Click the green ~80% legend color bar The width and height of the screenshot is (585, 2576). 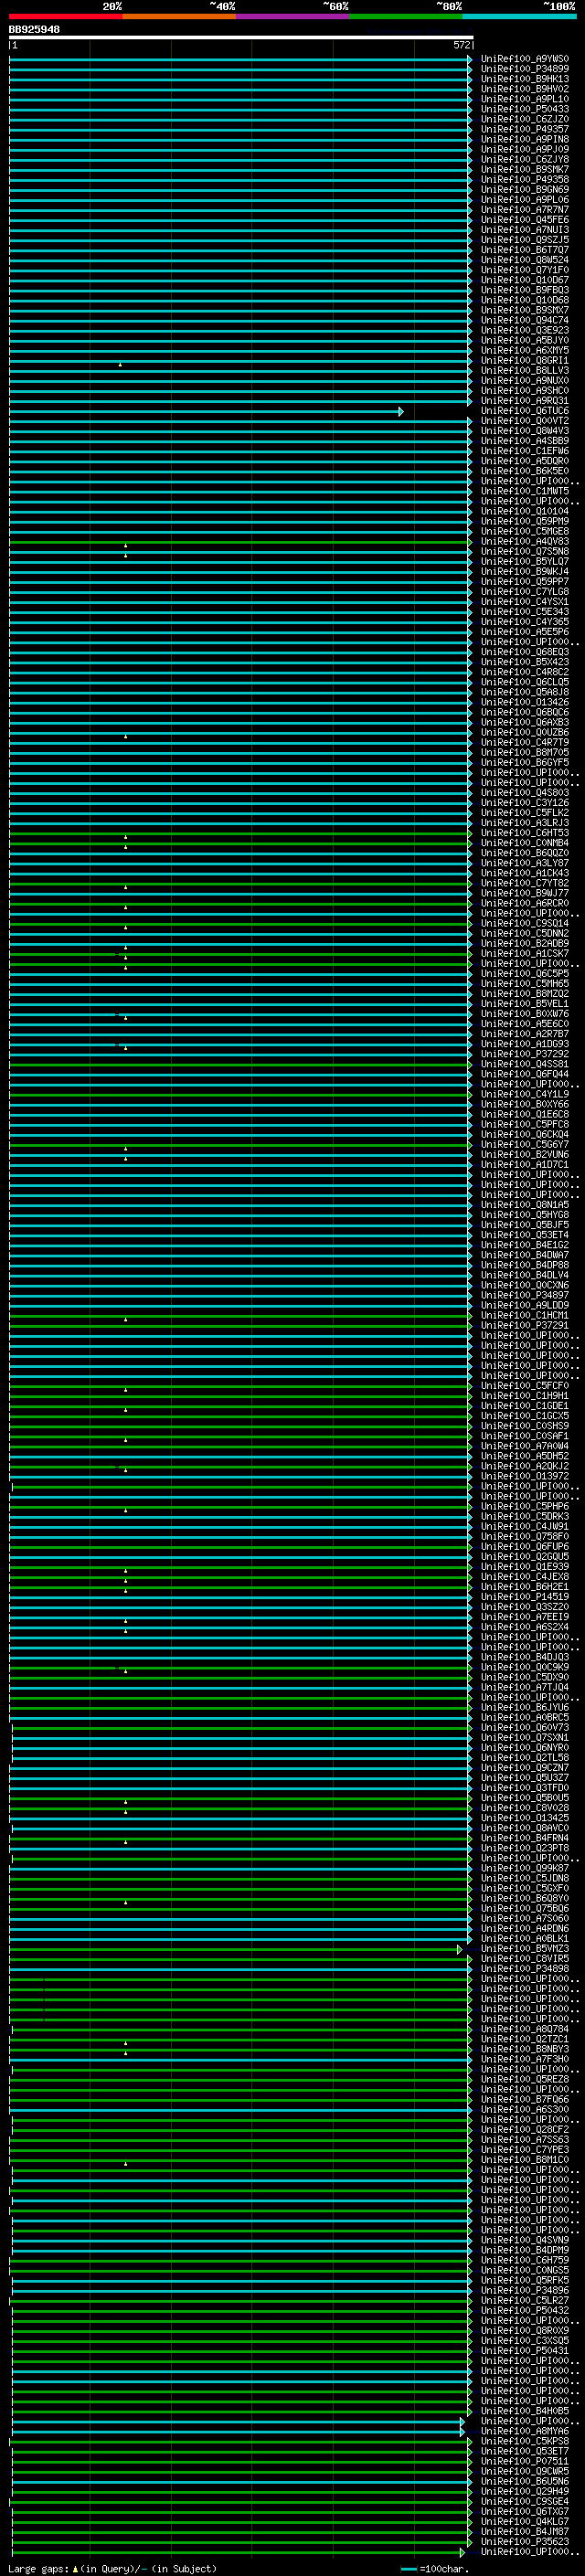(x=405, y=16)
